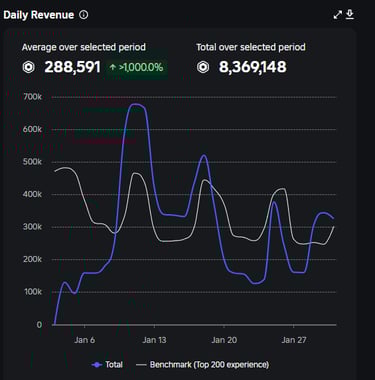Click the 0 y-axis label
The width and height of the screenshot is (375, 380).
pos(39,325)
